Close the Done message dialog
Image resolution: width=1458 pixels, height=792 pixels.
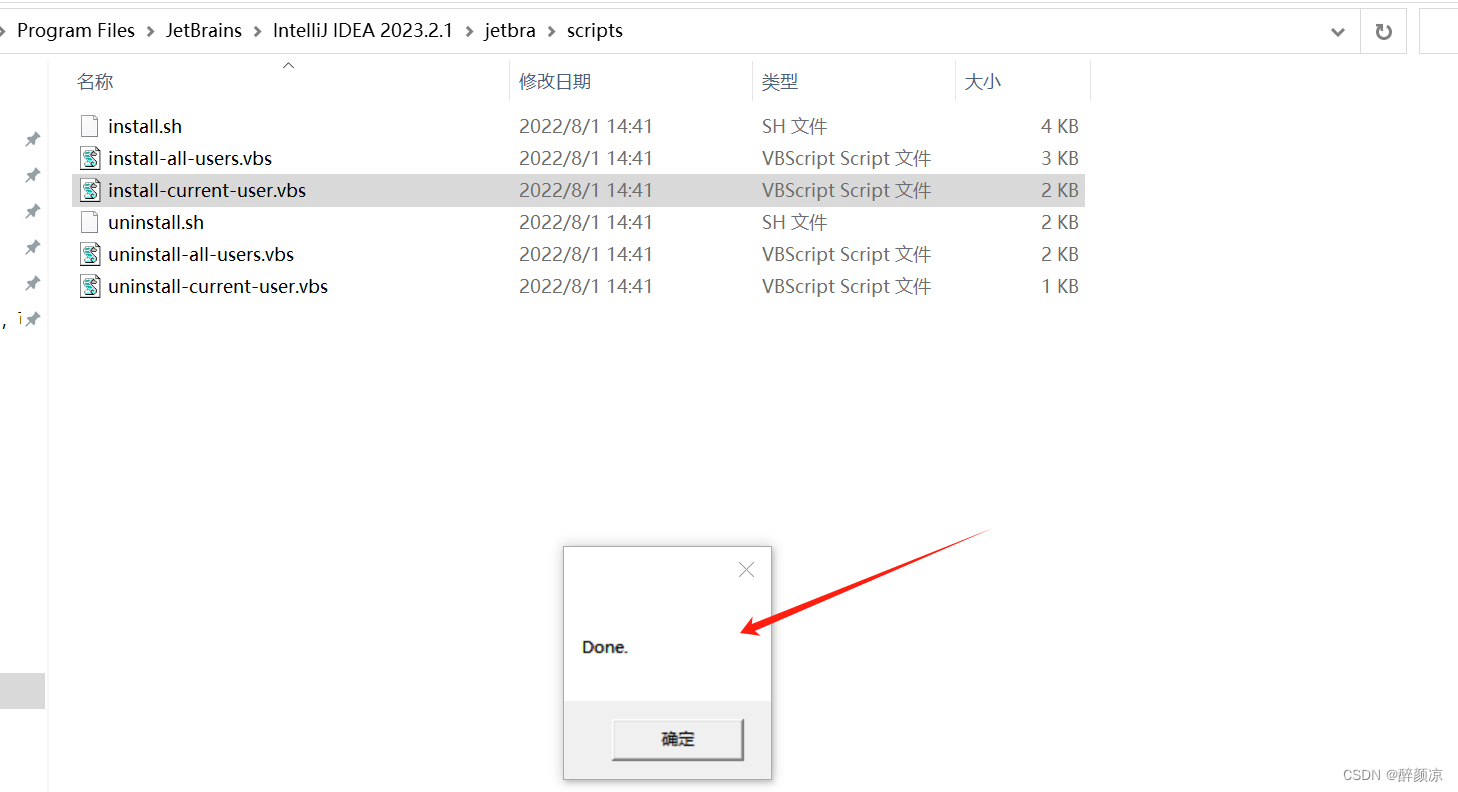[x=746, y=570]
